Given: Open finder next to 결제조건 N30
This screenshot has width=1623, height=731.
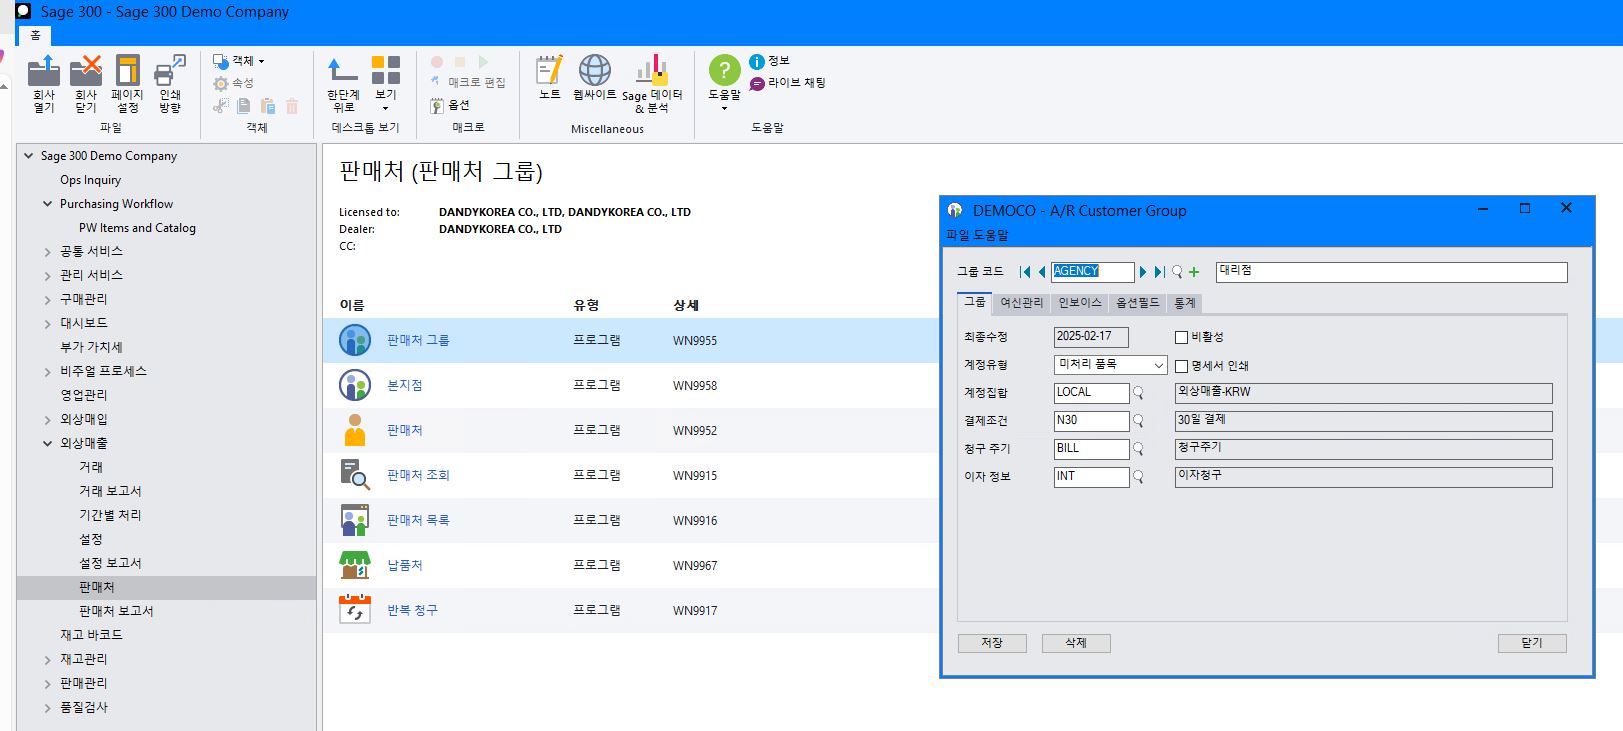Looking at the screenshot, I should click(x=1138, y=421).
